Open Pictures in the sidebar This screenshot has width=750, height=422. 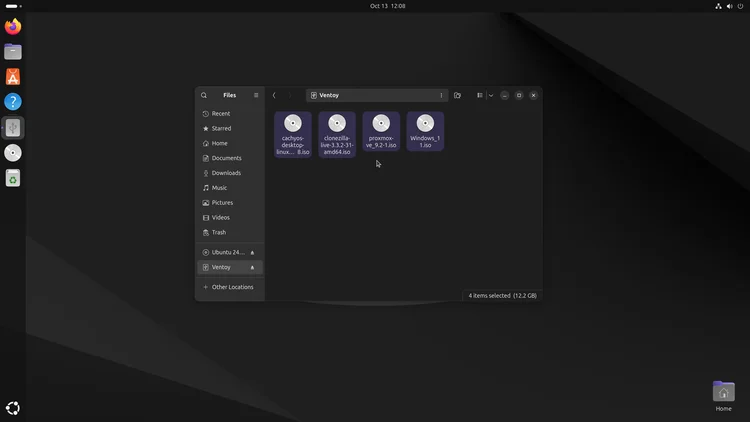230,202
